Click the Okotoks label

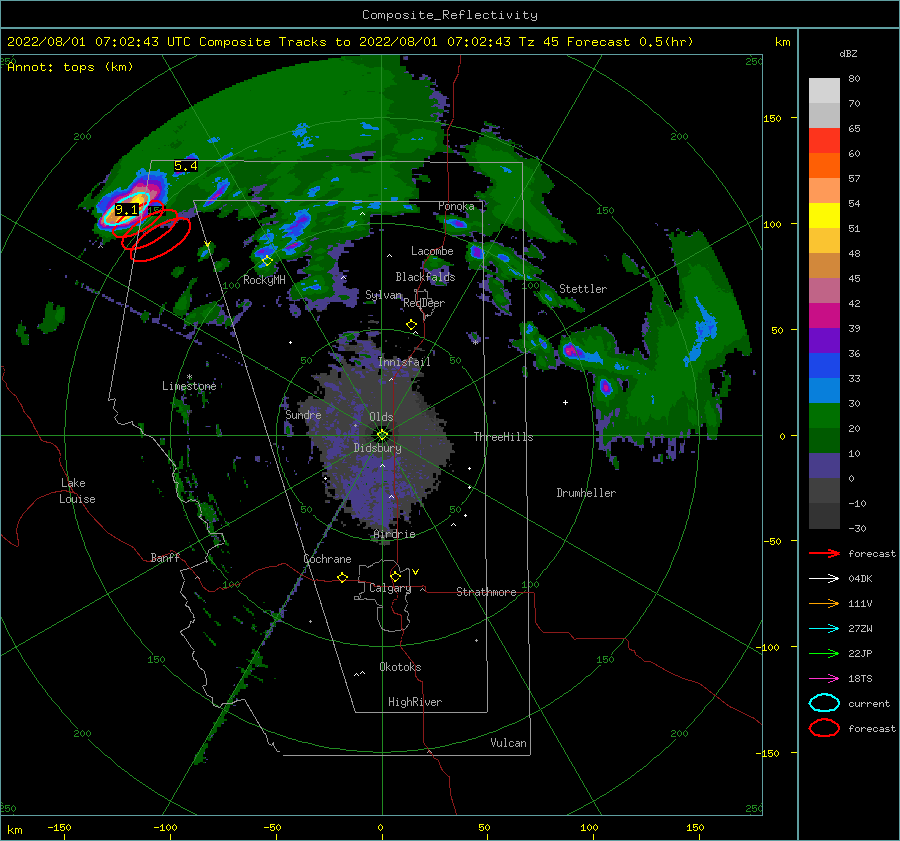point(400,667)
